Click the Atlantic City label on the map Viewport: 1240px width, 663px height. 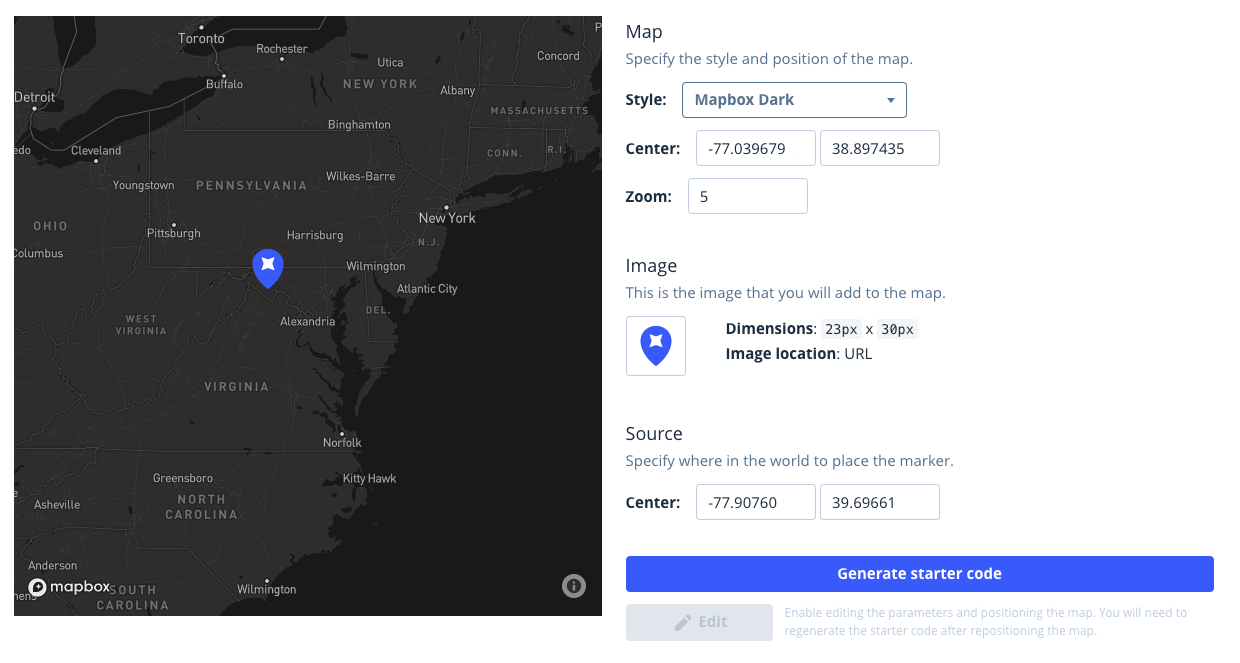[x=426, y=288]
